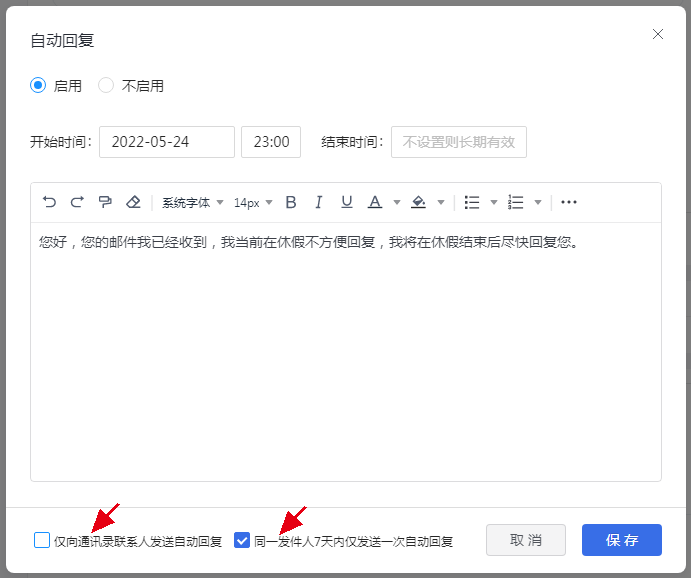Uncheck 同一发件人7天内仅发送一次自动回复
This screenshot has width=691, height=578.
pyautogui.click(x=242, y=540)
